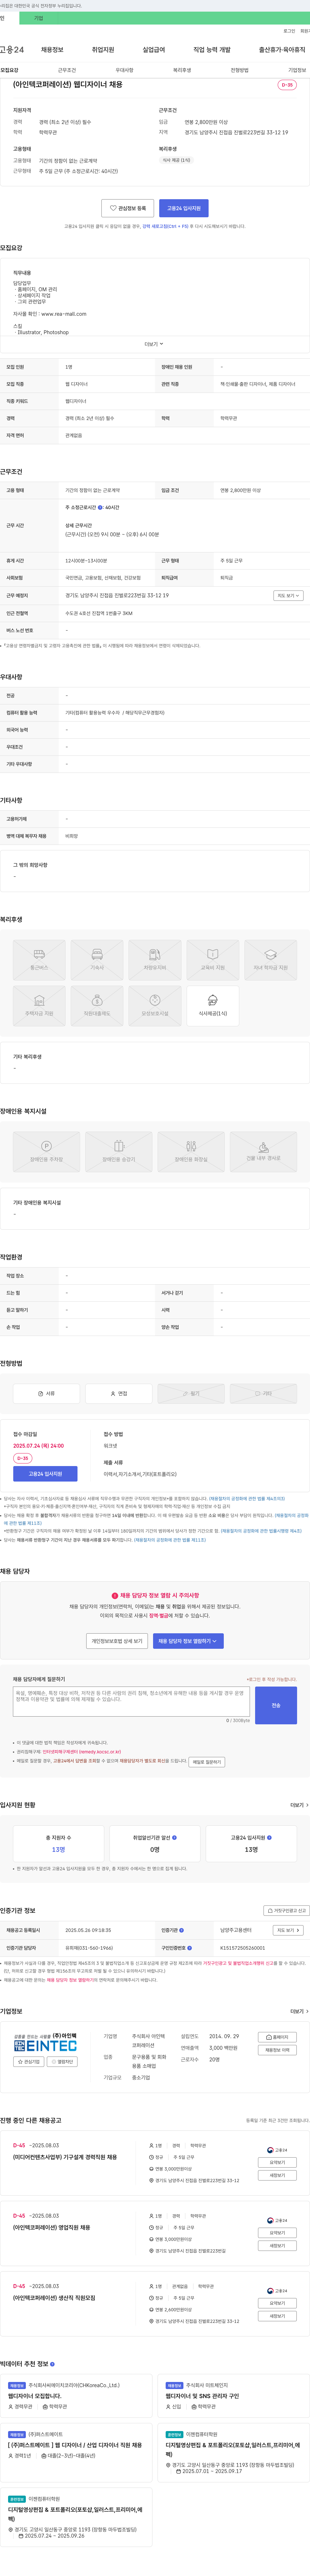The height and width of the screenshot is (2576, 310).
Task: Click the EINTEC company logo
Action: pyautogui.click(x=45, y=2043)
